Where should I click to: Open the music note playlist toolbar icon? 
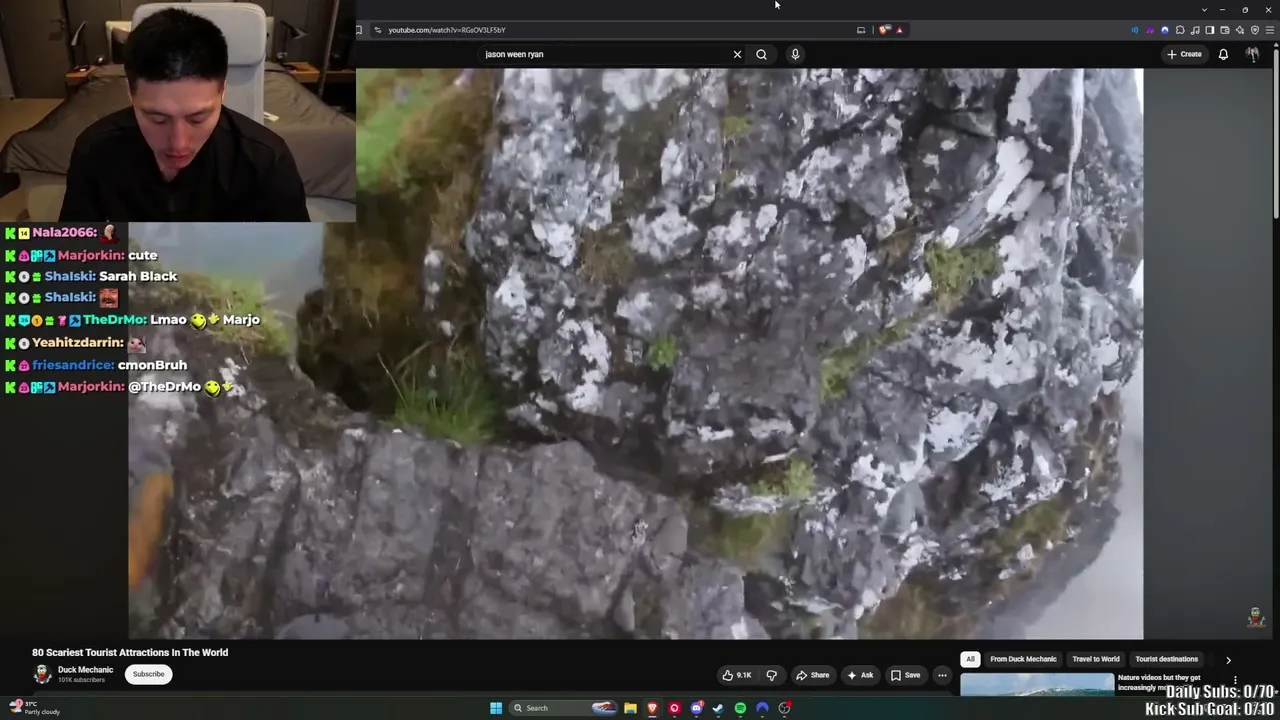[x=1195, y=30]
